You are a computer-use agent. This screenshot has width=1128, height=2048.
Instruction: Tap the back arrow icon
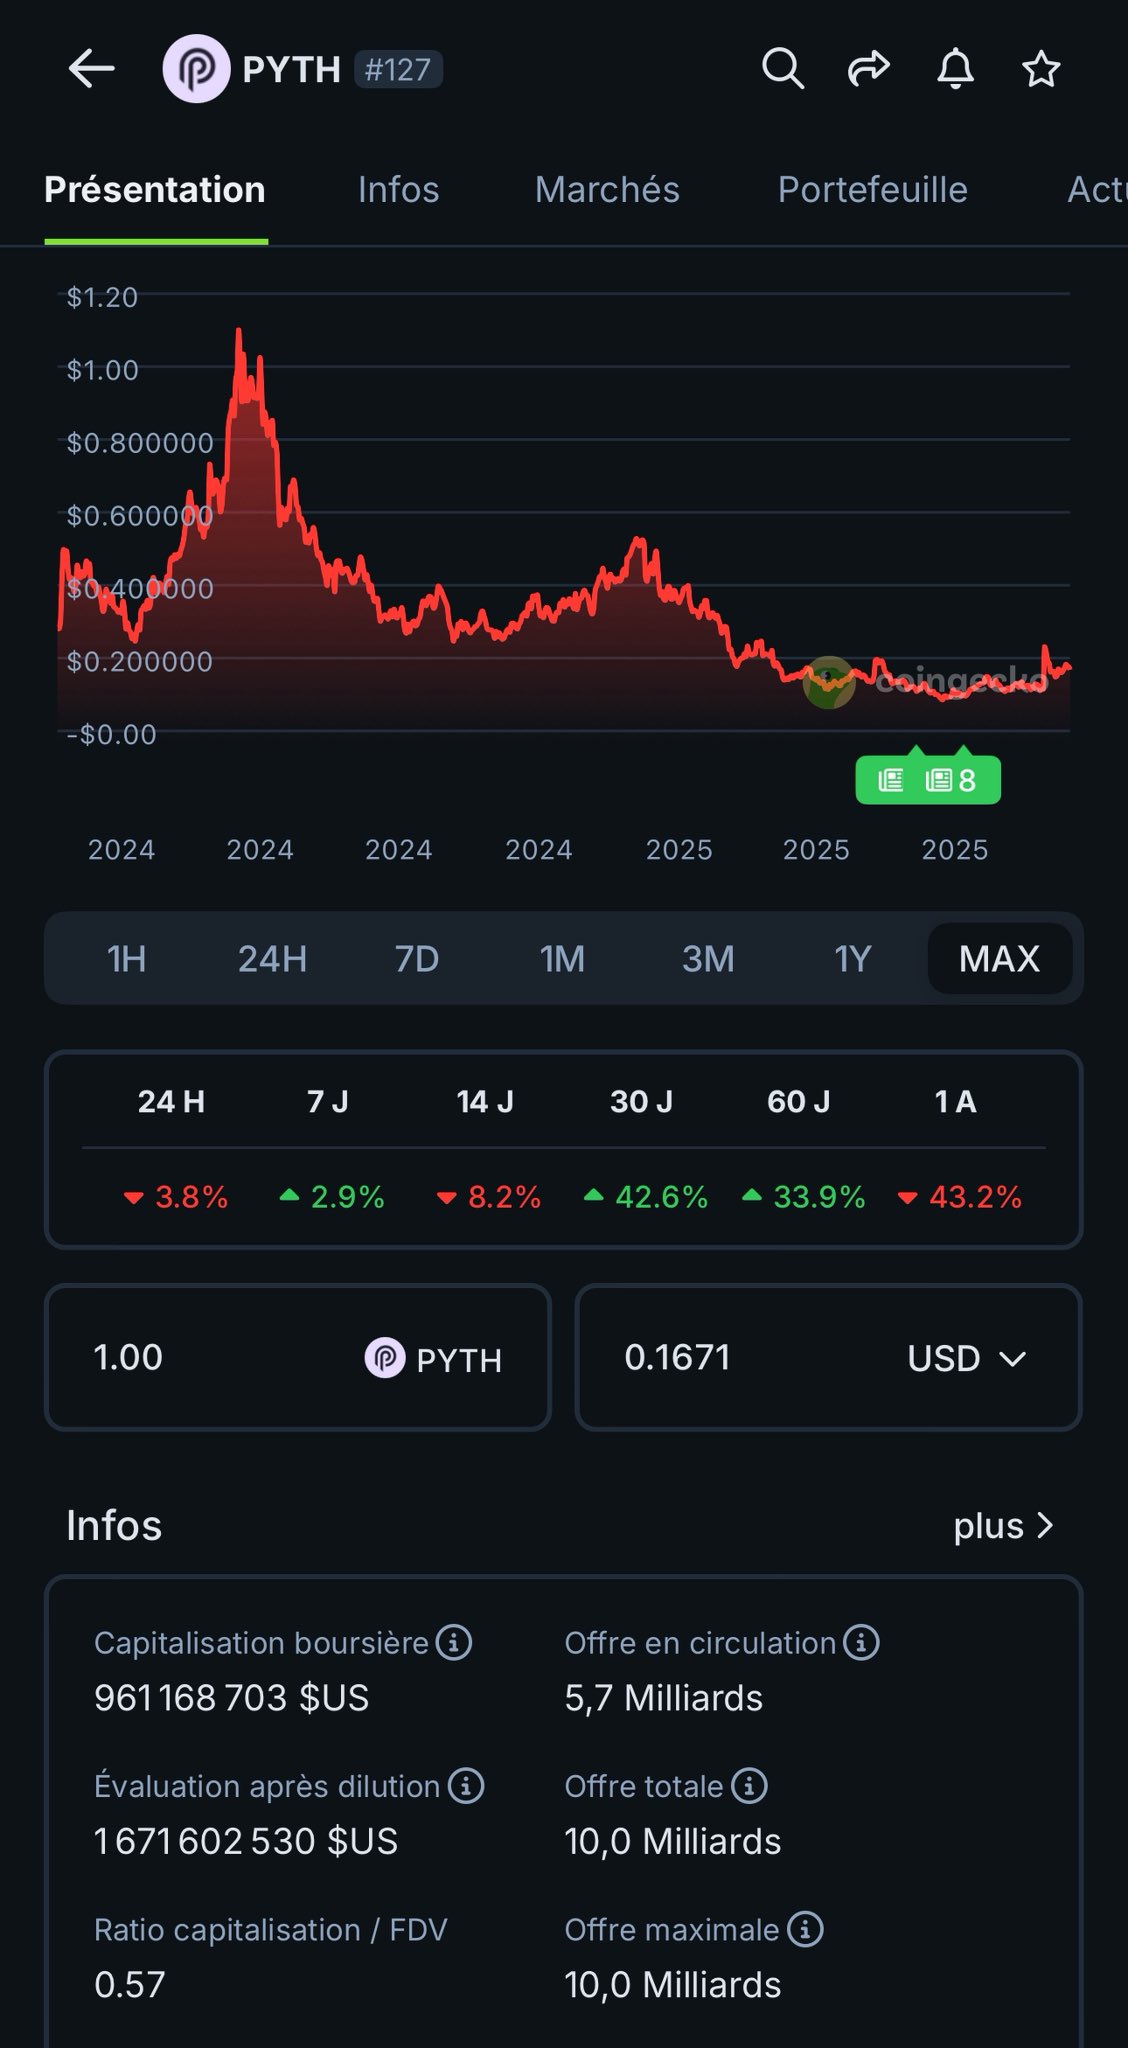tap(91, 69)
